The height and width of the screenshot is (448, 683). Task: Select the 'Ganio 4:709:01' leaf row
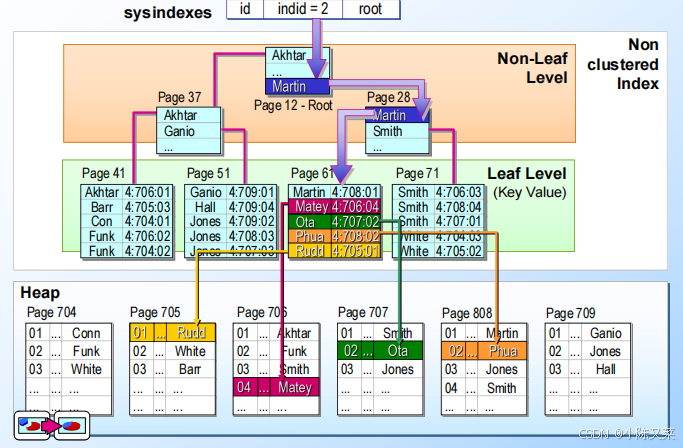point(231,192)
